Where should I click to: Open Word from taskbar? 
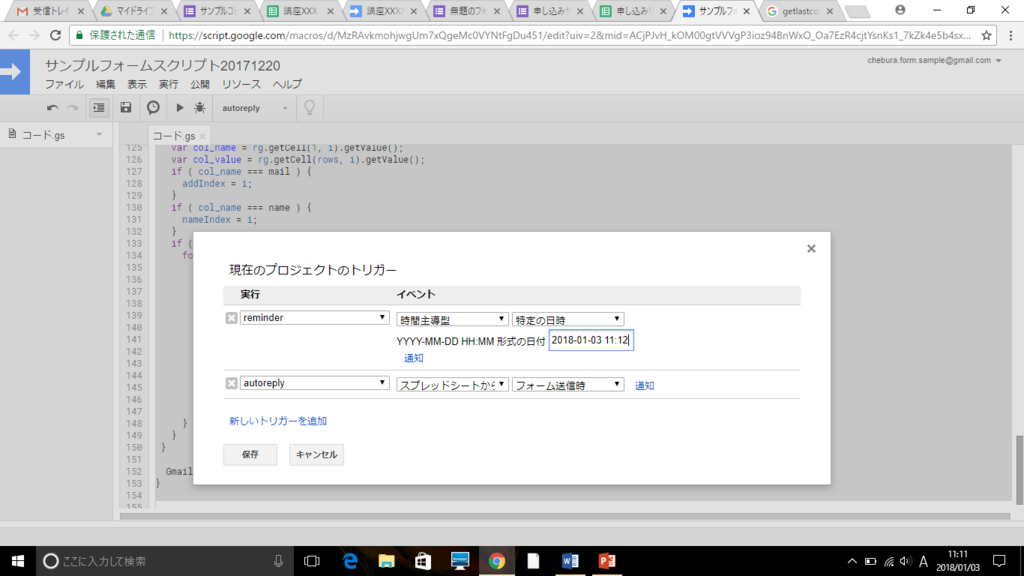pos(570,561)
